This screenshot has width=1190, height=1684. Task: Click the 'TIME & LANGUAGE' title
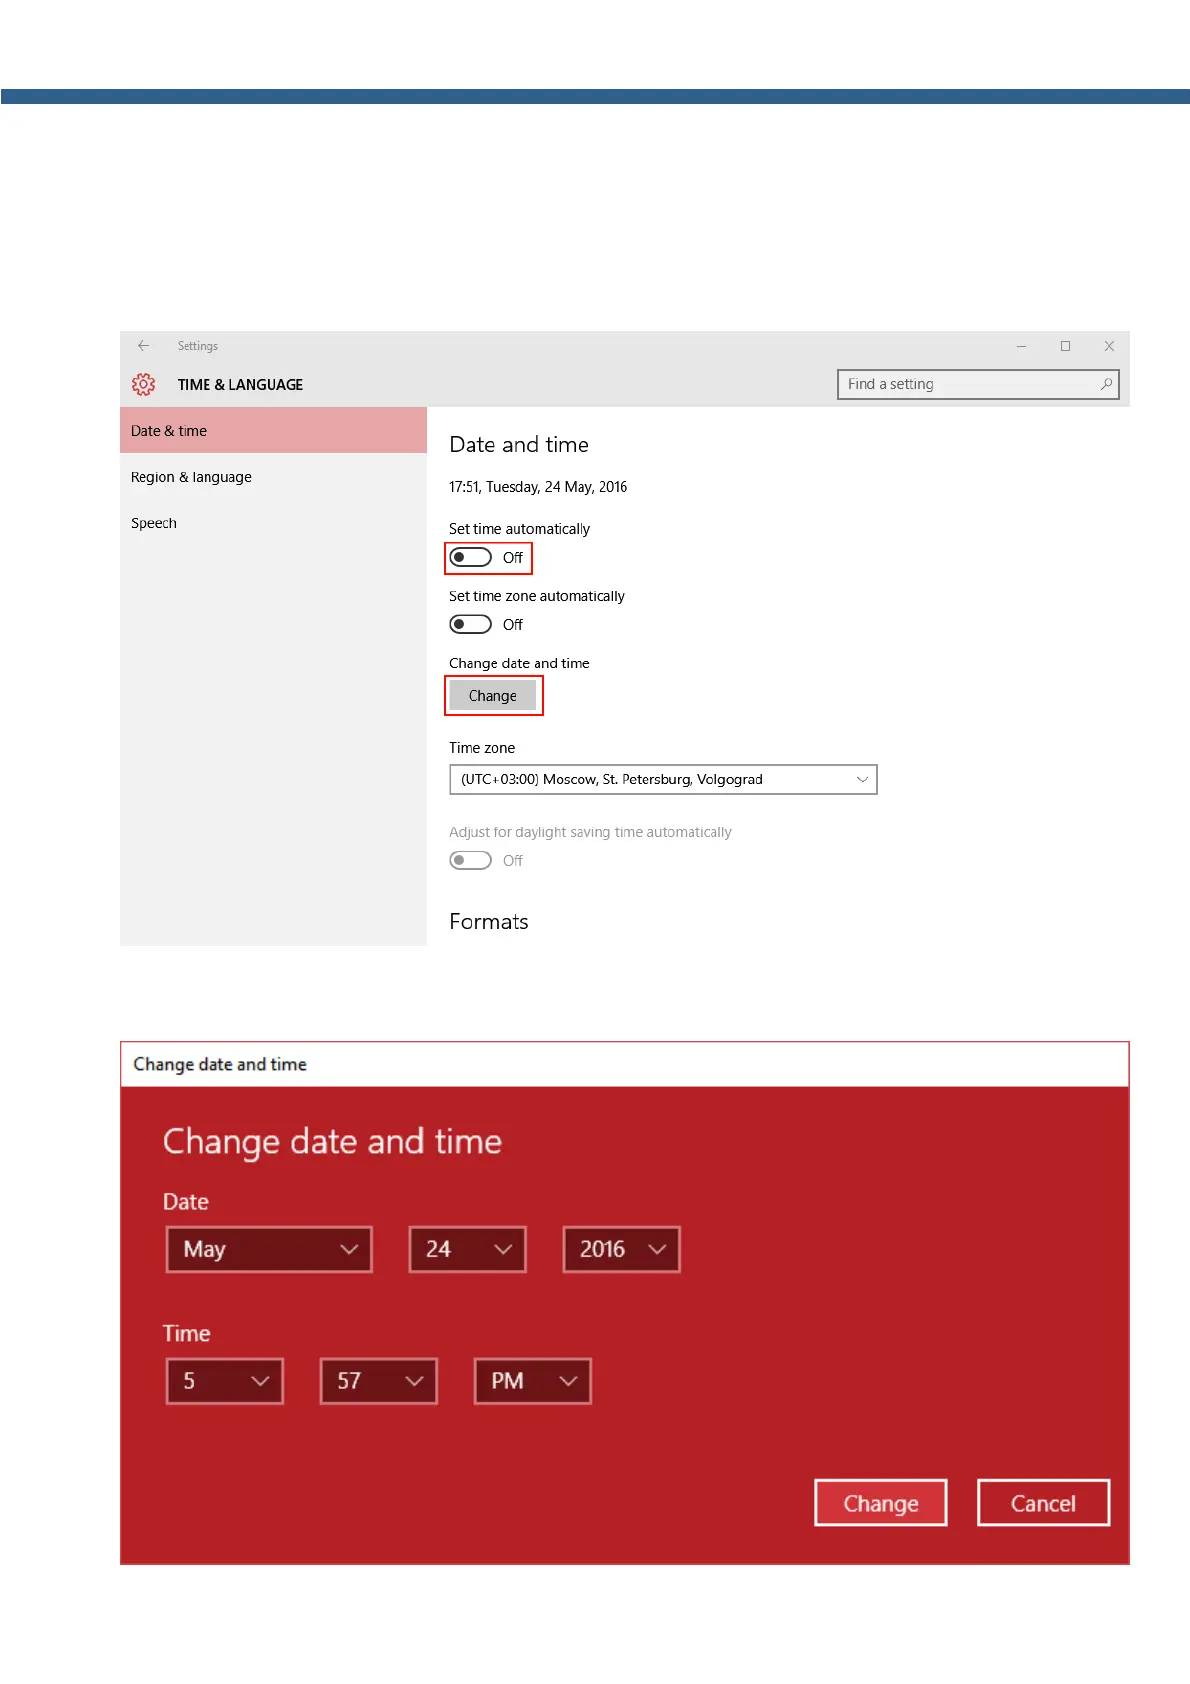[x=240, y=385]
